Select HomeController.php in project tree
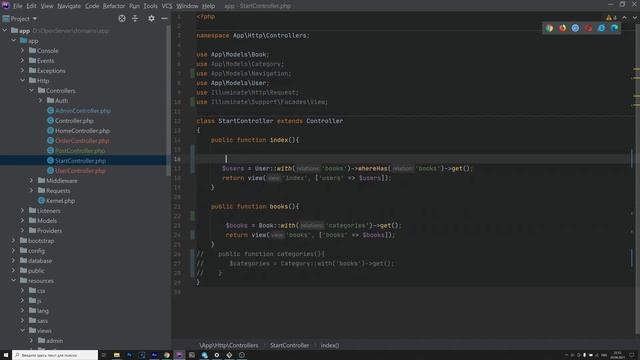This screenshot has height=360, width=640. [x=82, y=131]
